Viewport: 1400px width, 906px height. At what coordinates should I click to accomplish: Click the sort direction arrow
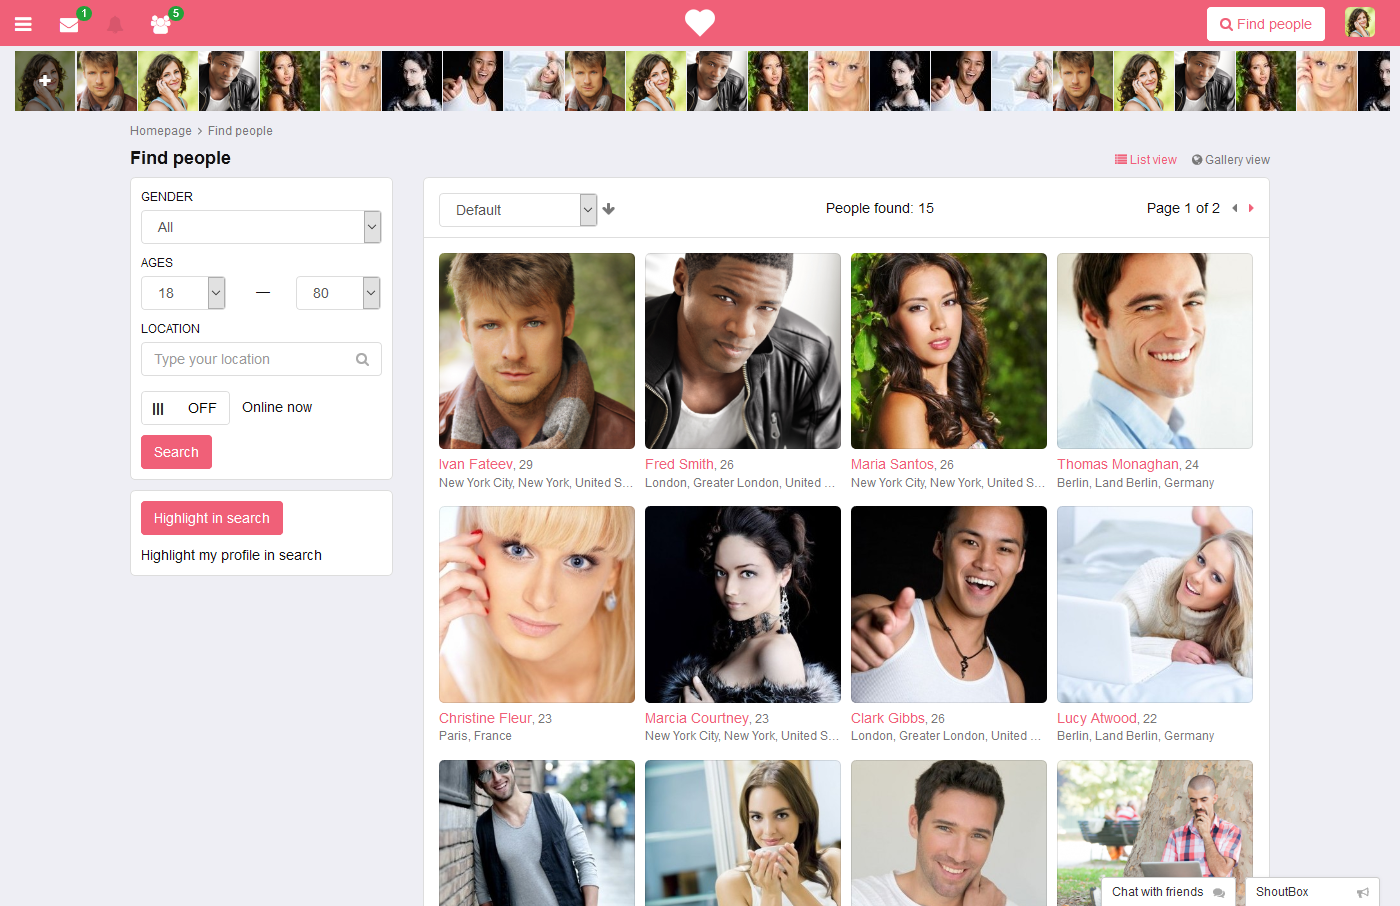609,209
